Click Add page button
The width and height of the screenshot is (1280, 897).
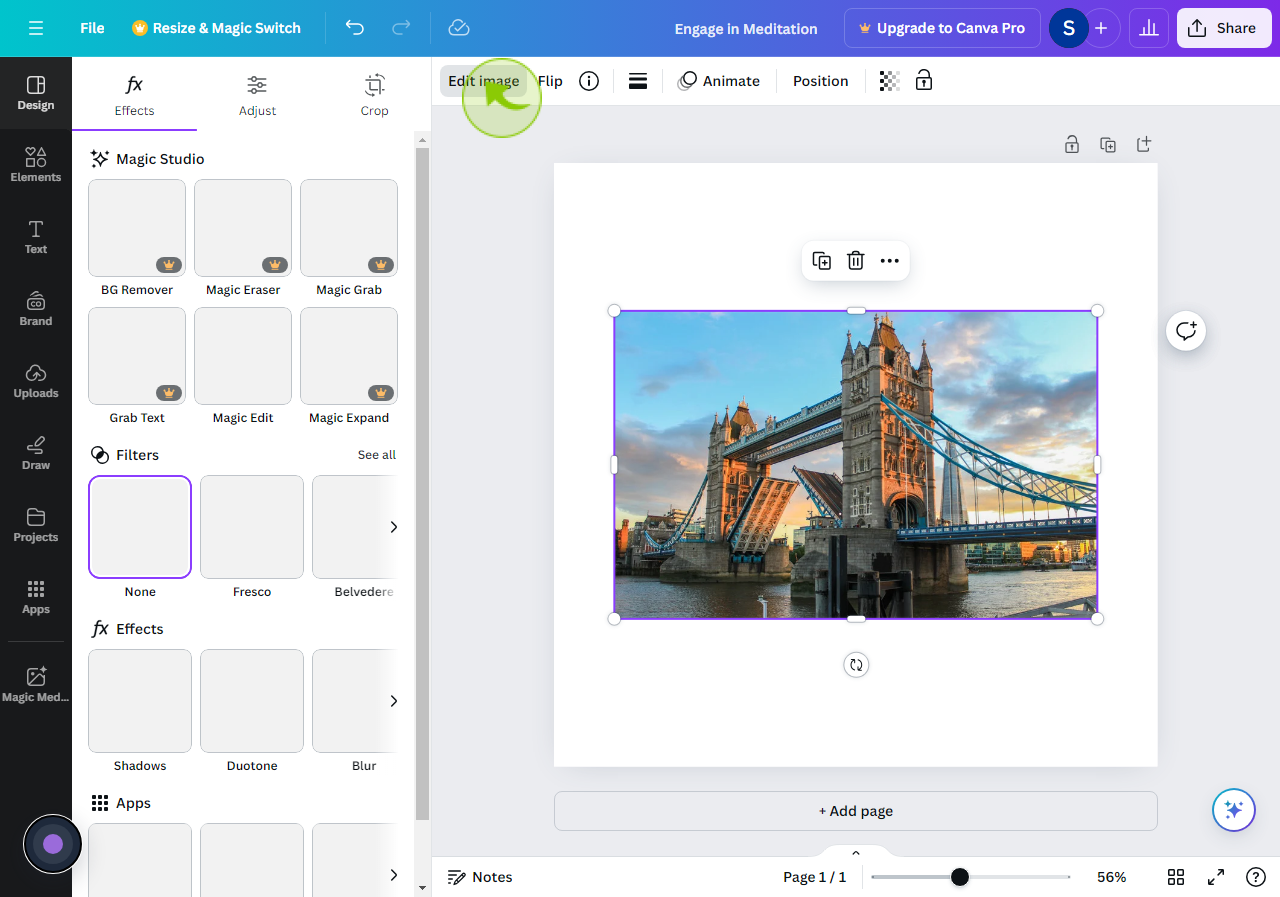tap(856, 811)
